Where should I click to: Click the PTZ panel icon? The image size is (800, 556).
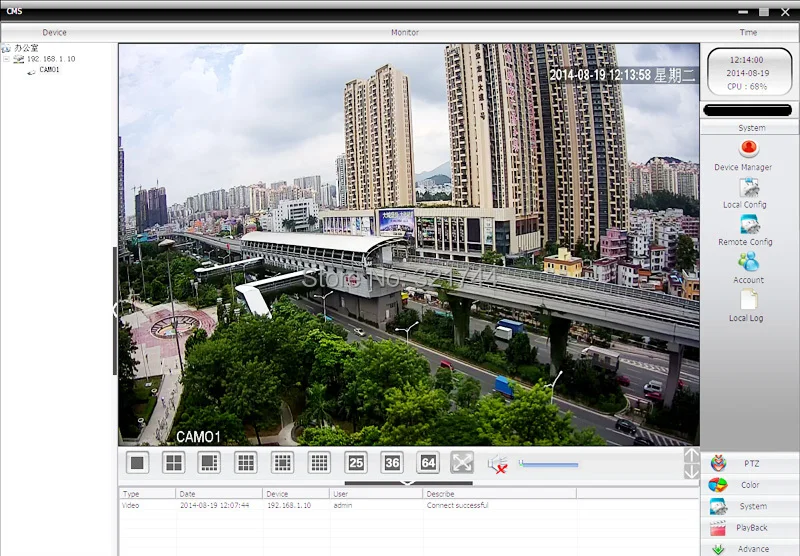click(x=718, y=463)
